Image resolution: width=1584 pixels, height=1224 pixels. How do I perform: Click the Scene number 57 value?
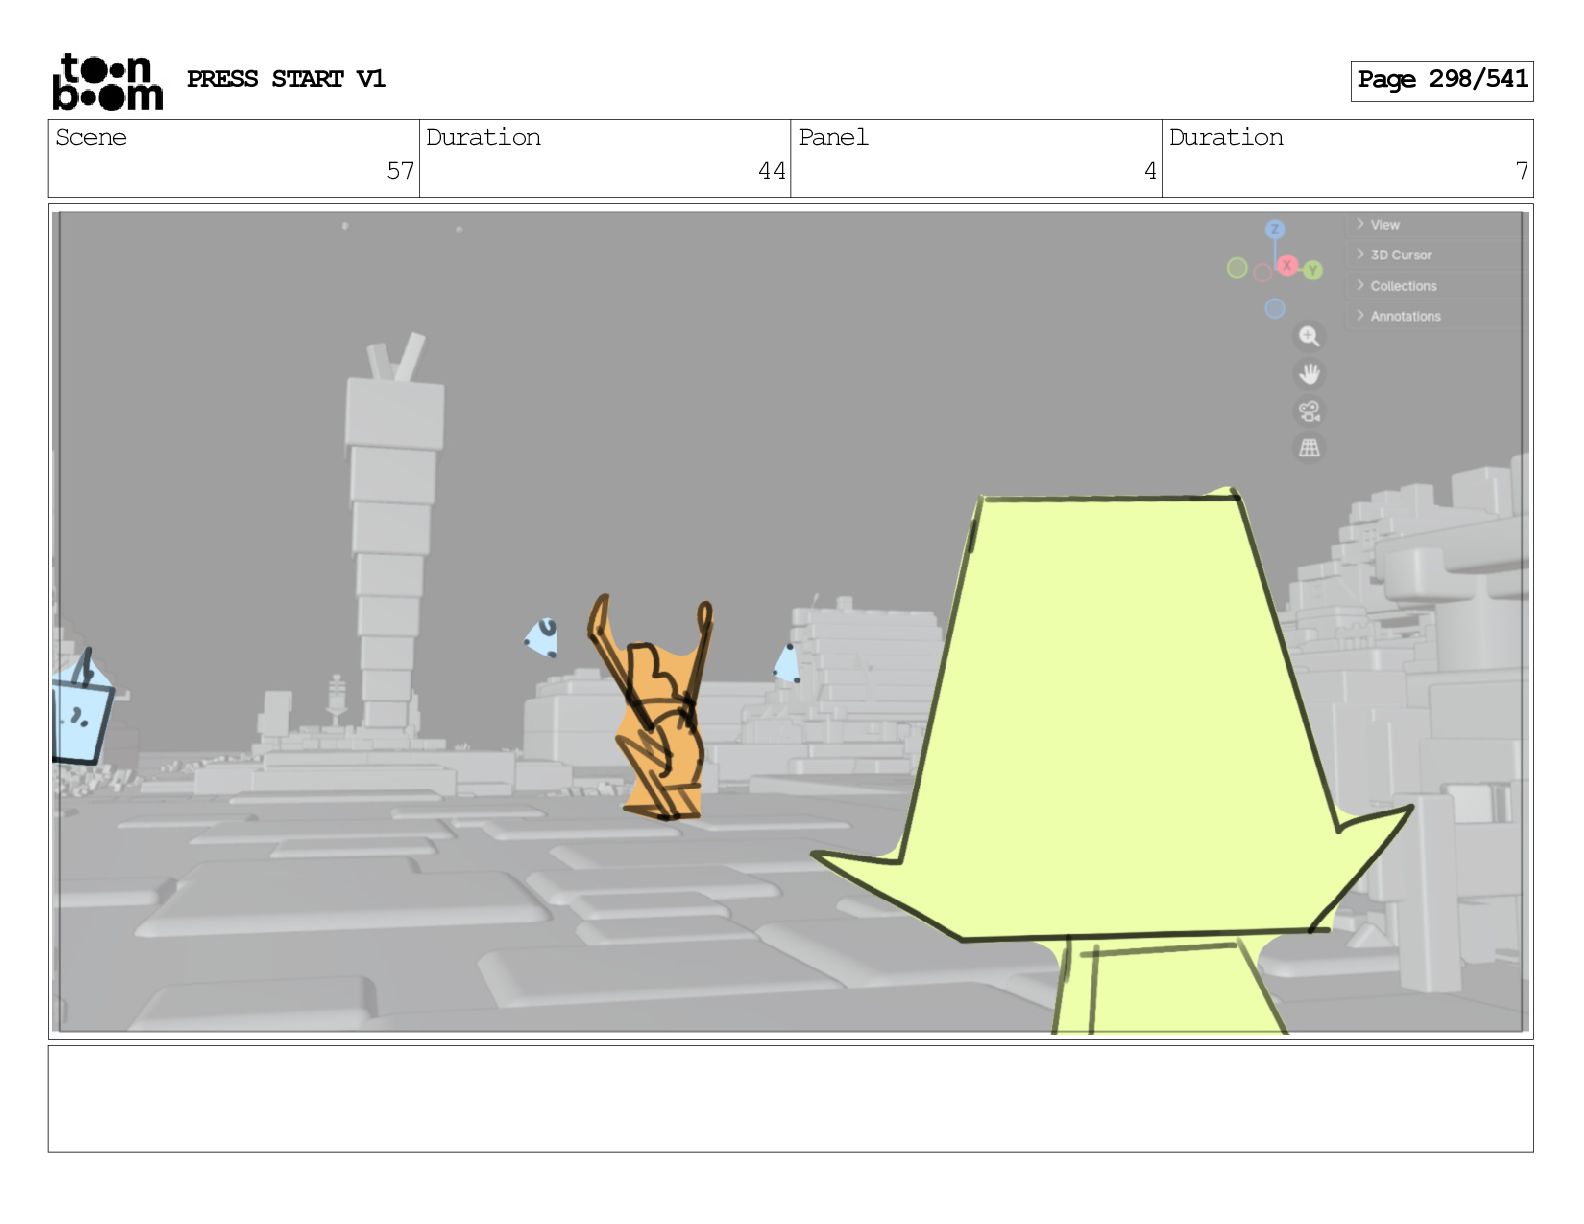point(400,171)
